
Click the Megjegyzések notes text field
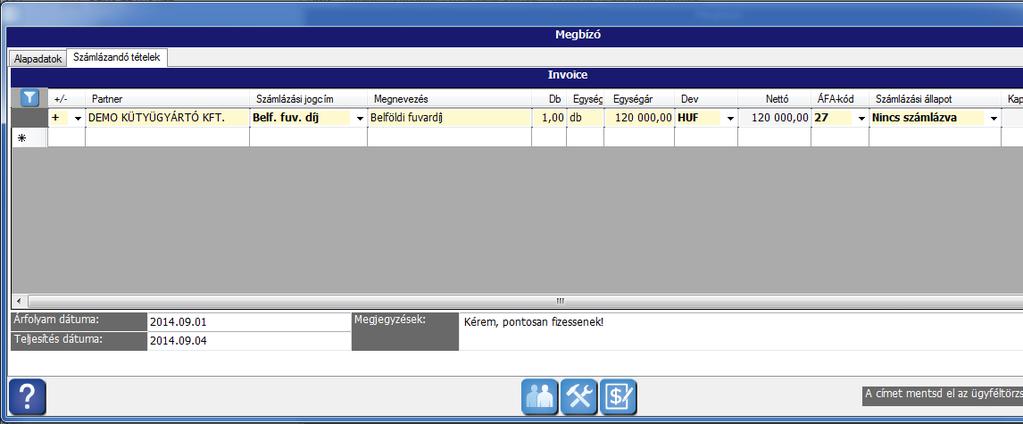pos(741,331)
